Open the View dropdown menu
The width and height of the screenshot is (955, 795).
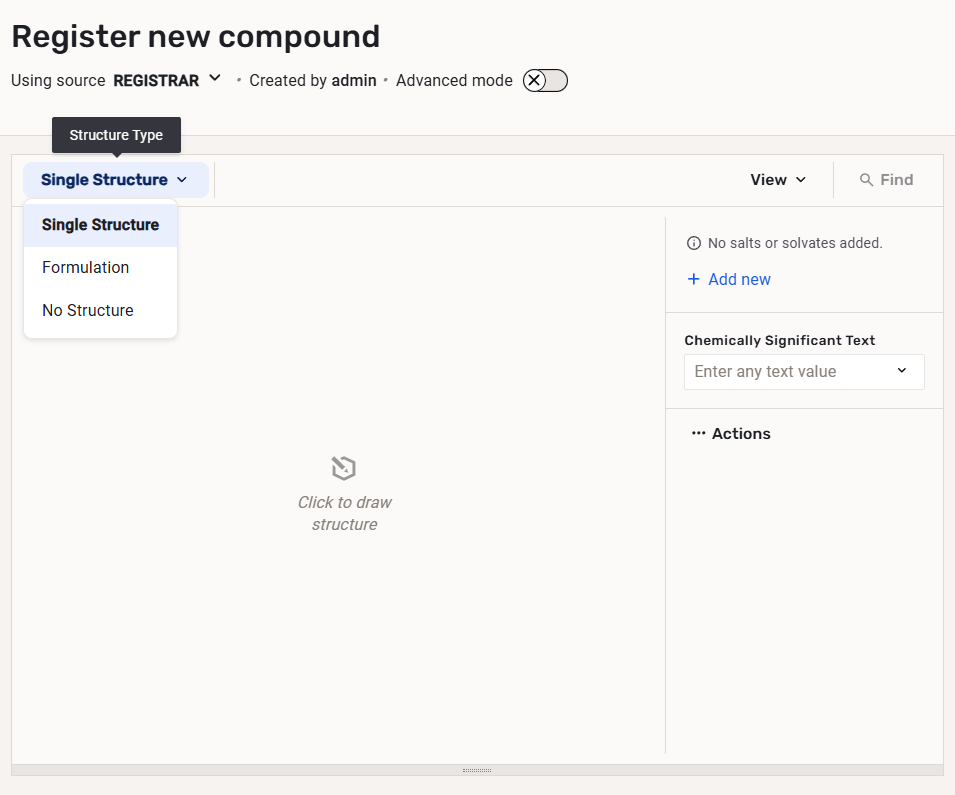point(778,180)
